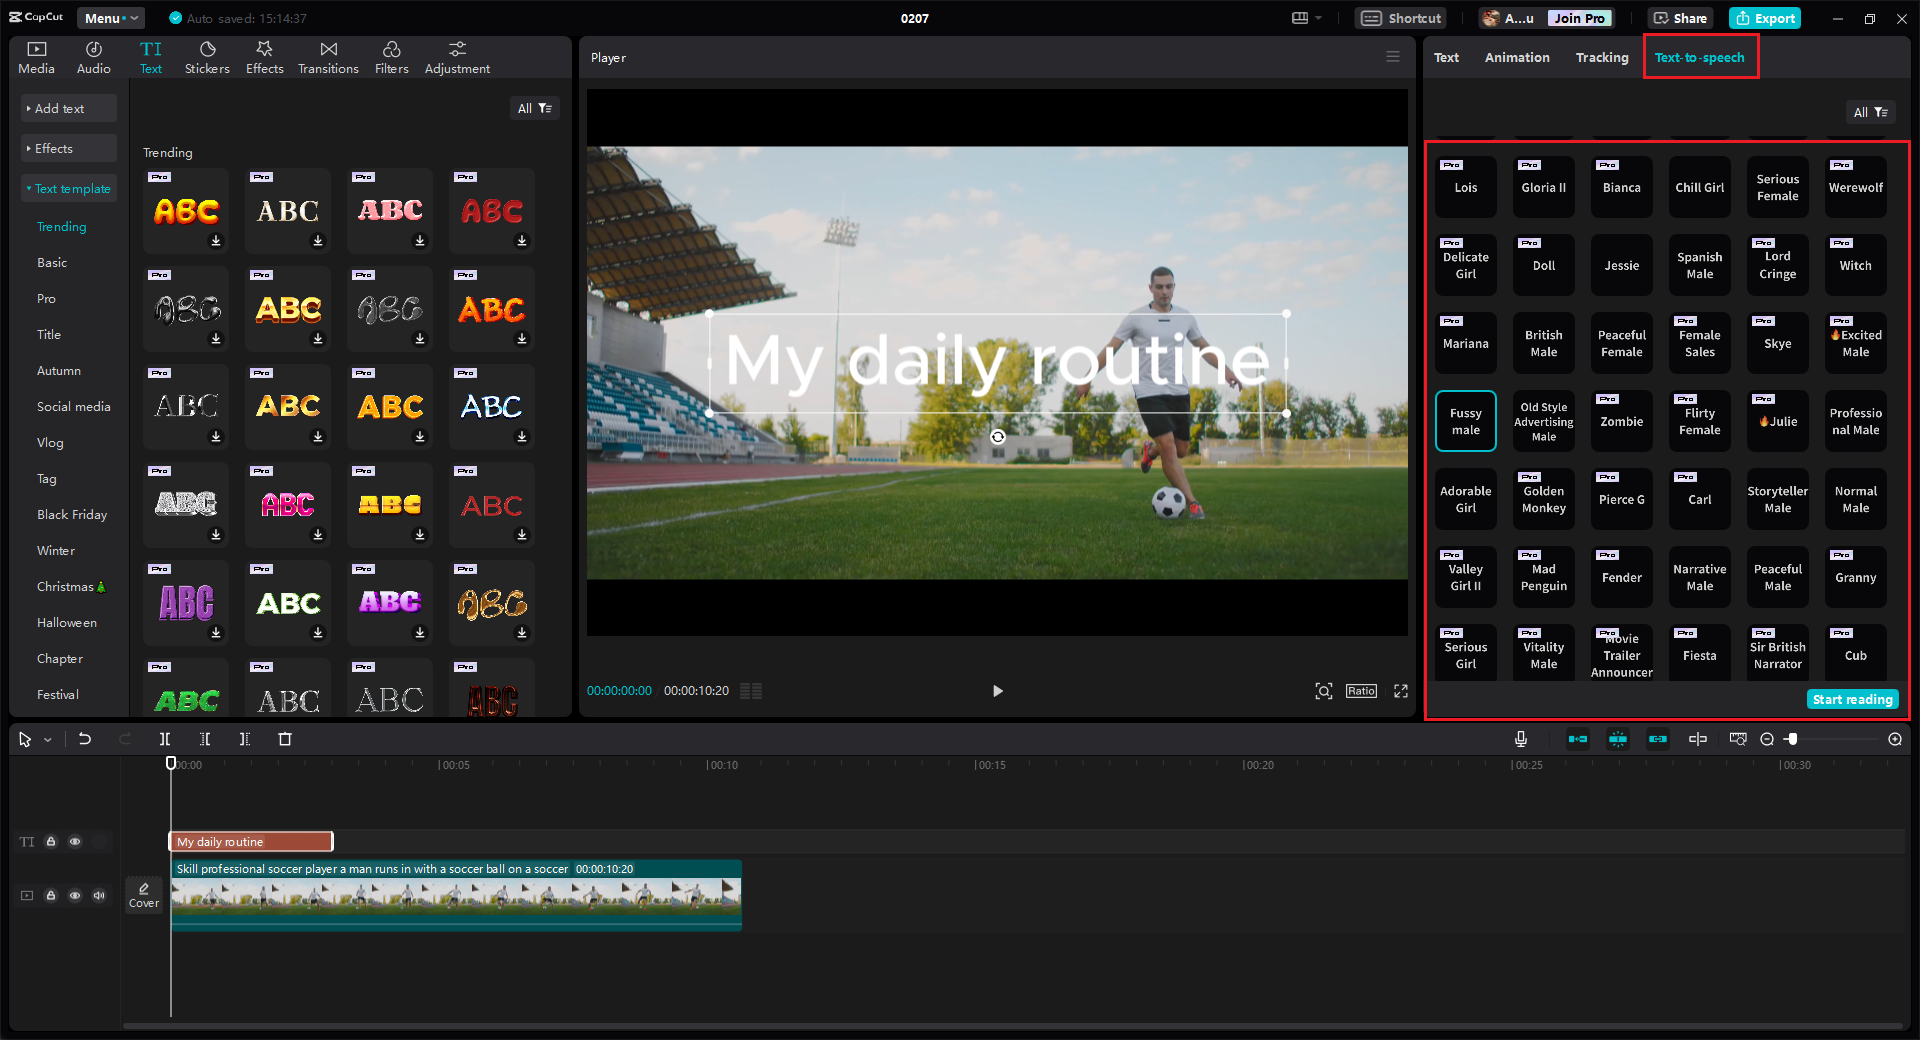Adjust the timeline zoom slider handle

(x=1792, y=739)
